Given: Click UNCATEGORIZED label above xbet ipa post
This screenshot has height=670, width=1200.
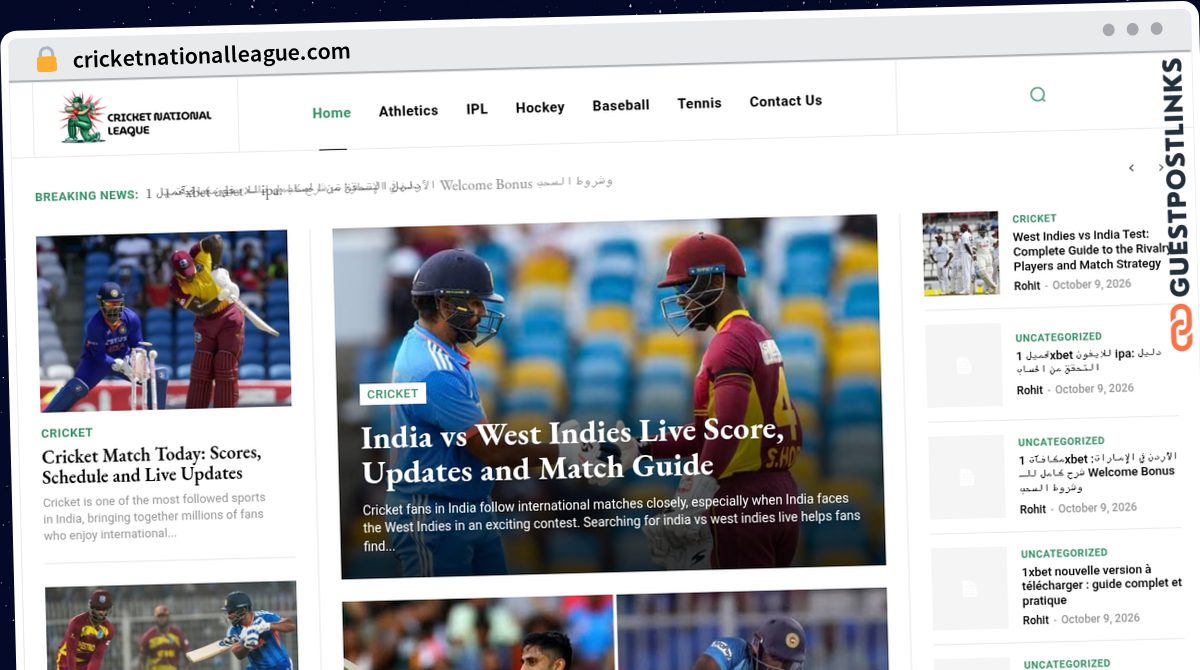Looking at the screenshot, I should [x=1059, y=337].
